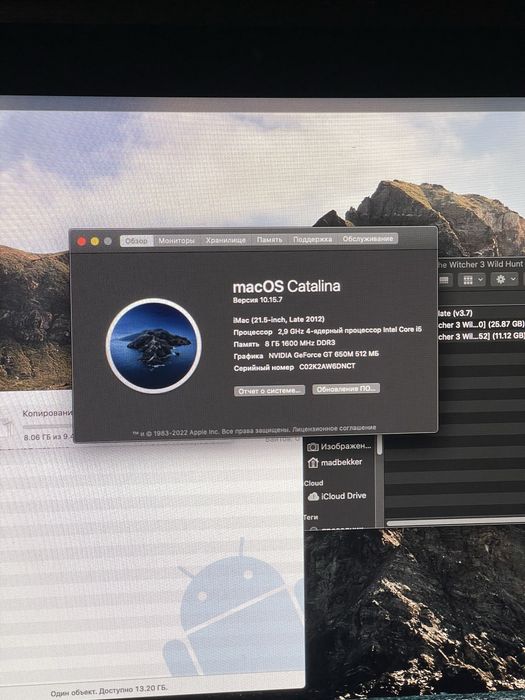Click the Версия 10.15.7 text
The width and height of the screenshot is (525, 700).
click(258, 300)
